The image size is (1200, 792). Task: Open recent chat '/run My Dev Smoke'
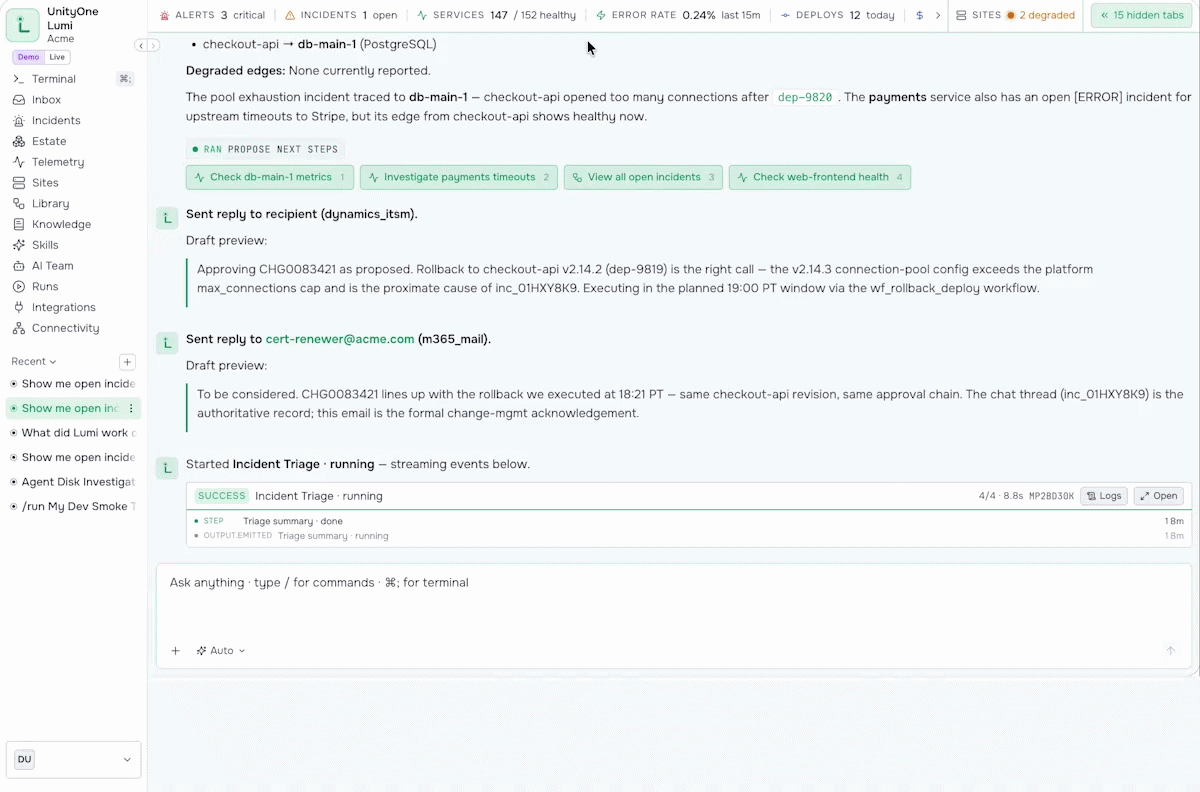[75, 507]
